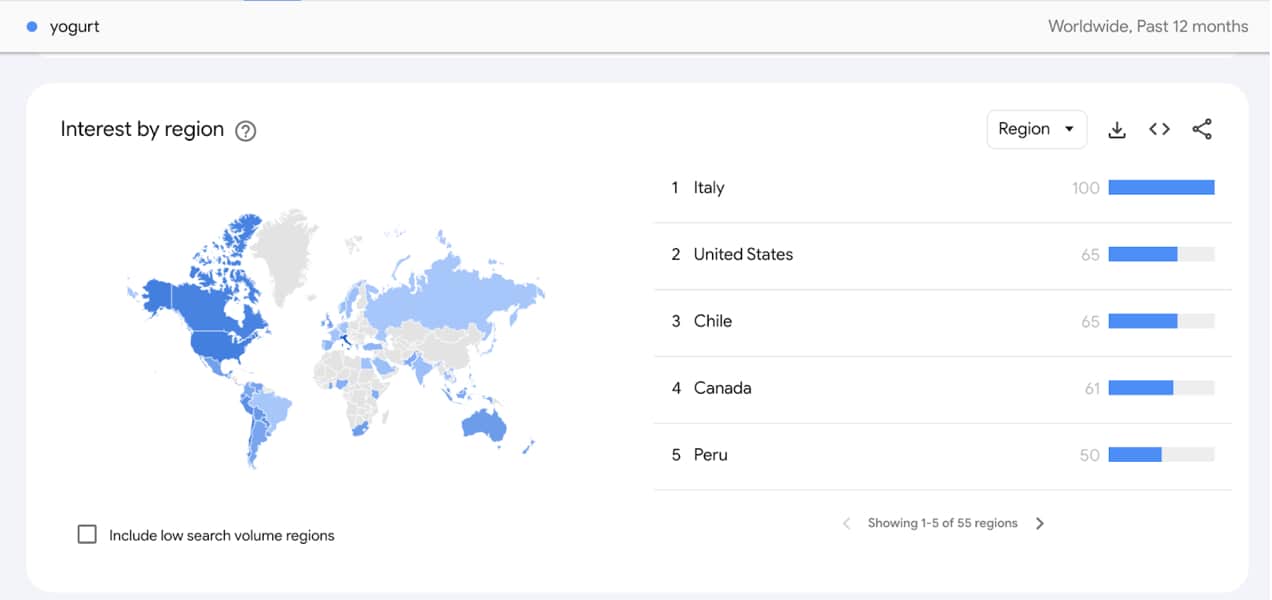Click the blue dot beside yogurt
Viewport: 1272px width, 600px height.
pyautogui.click(x=32, y=27)
